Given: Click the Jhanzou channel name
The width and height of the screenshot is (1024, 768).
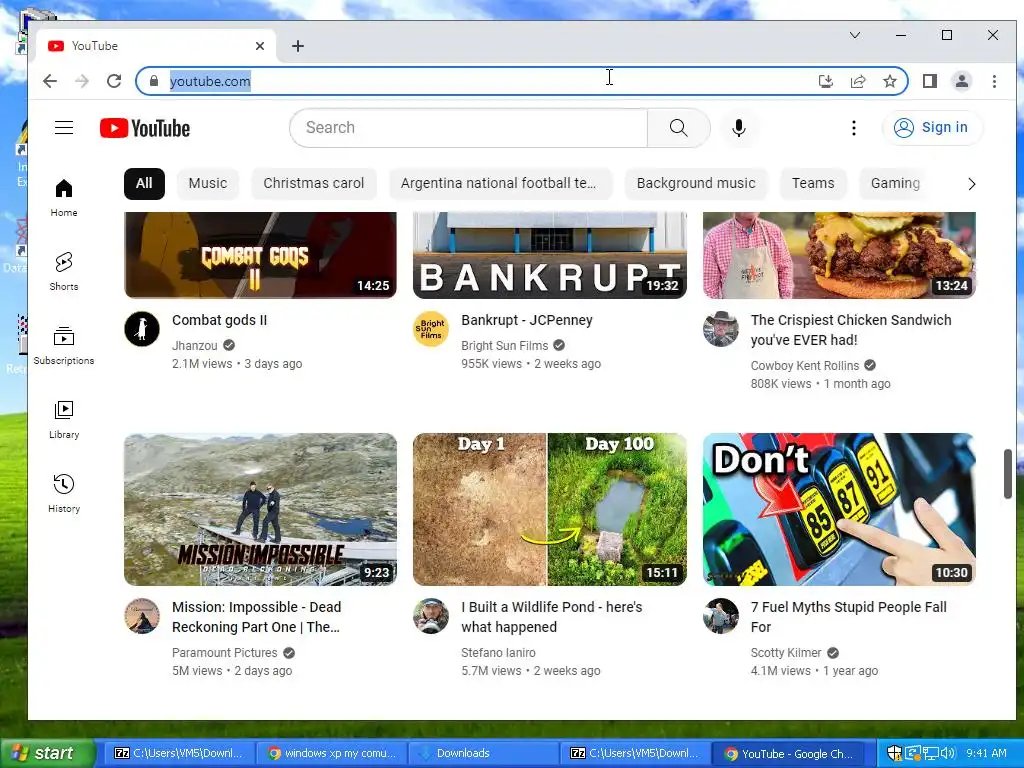Looking at the screenshot, I should (x=195, y=345).
